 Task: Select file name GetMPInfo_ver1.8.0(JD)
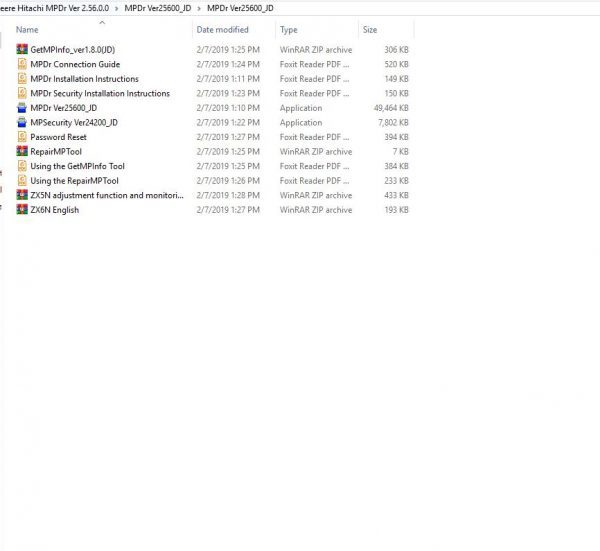coord(73,50)
